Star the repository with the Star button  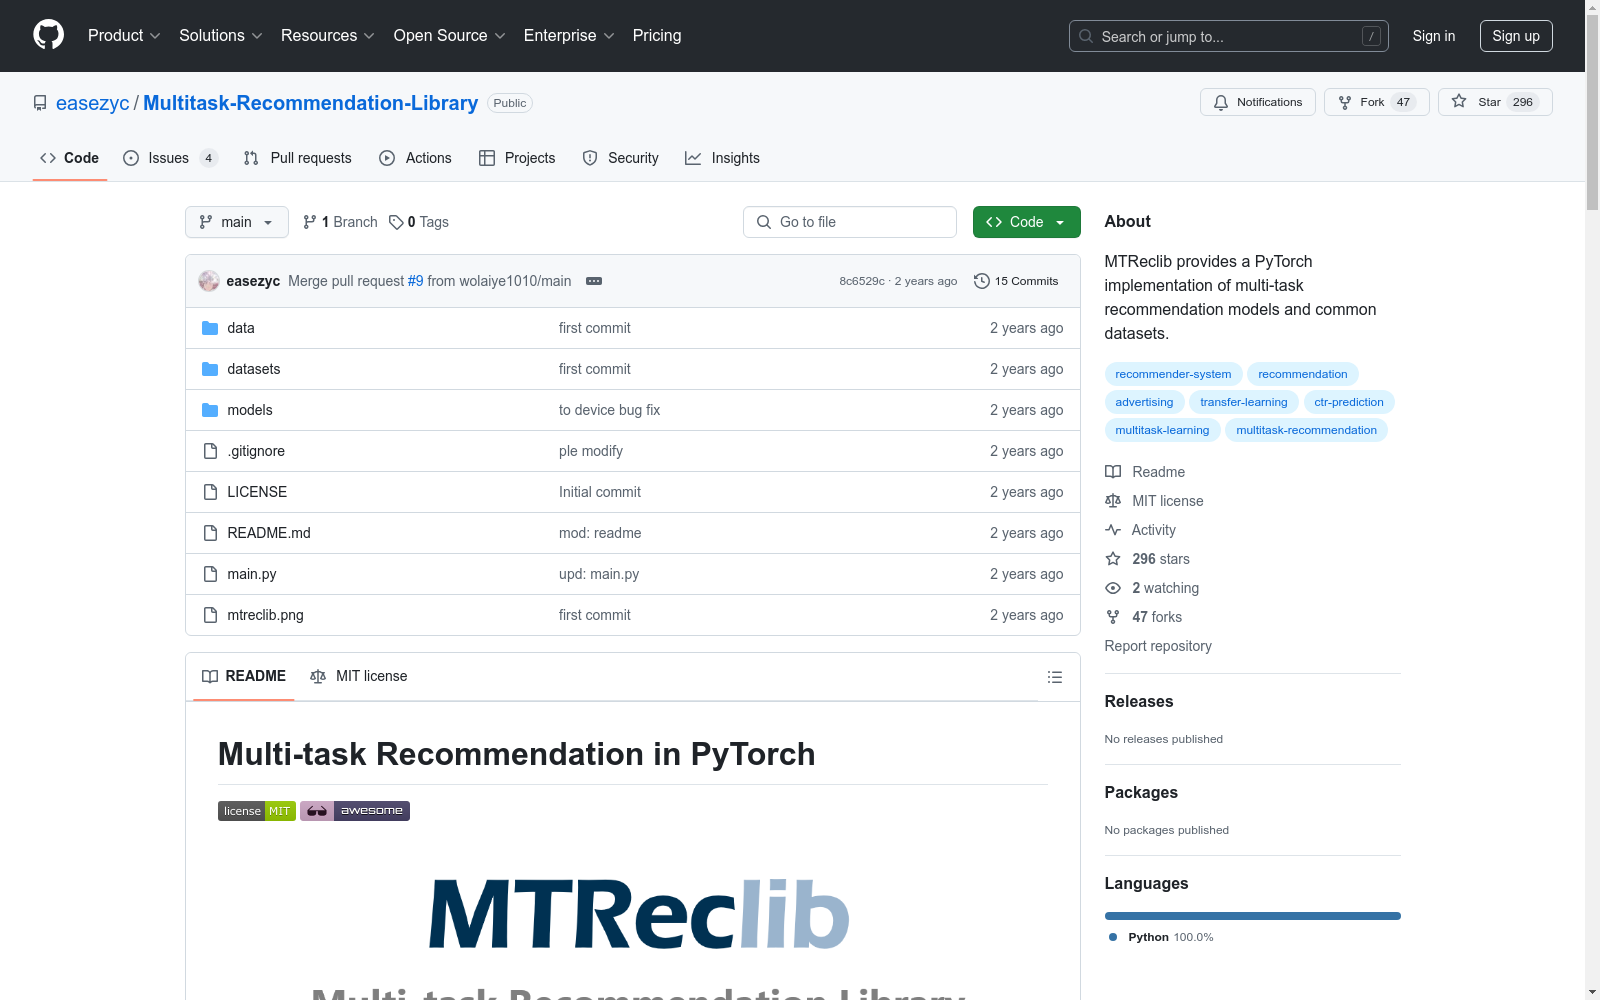(x=1495, y=102)
